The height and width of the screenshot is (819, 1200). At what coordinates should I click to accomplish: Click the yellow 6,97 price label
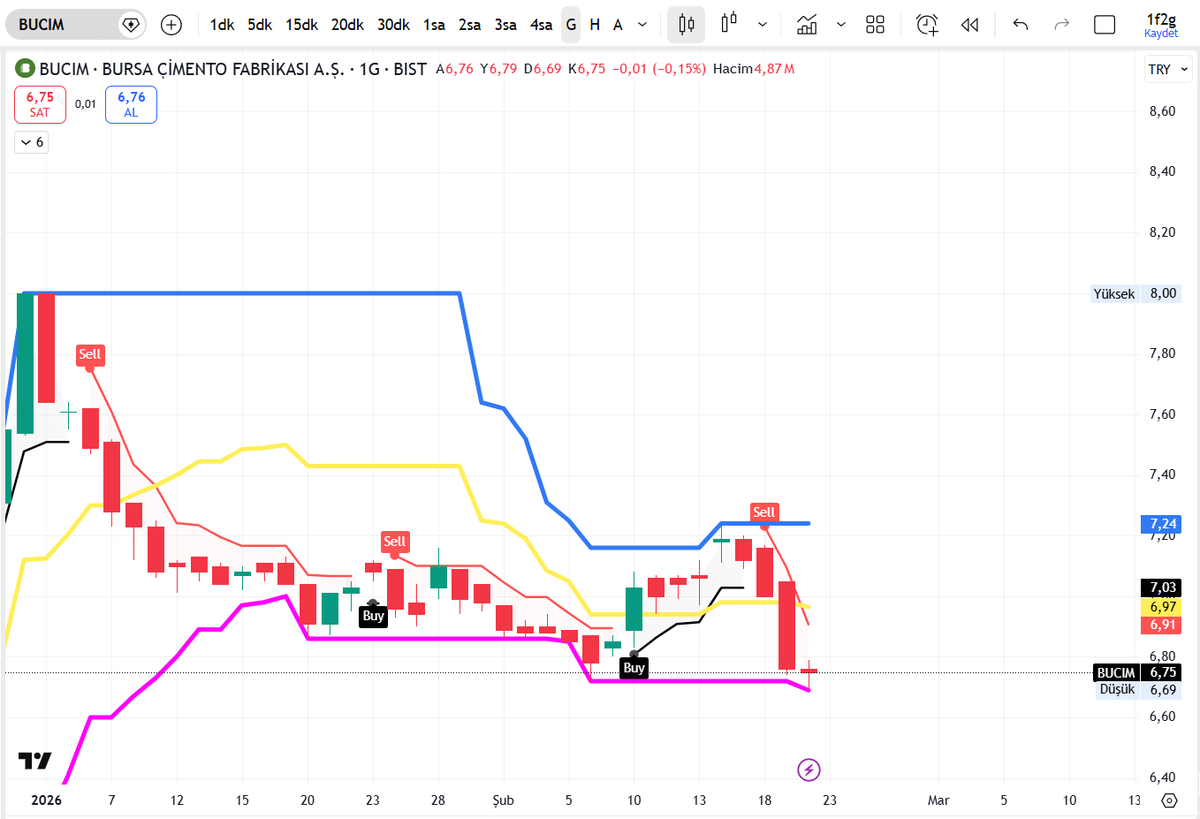tap(1160, 607)
